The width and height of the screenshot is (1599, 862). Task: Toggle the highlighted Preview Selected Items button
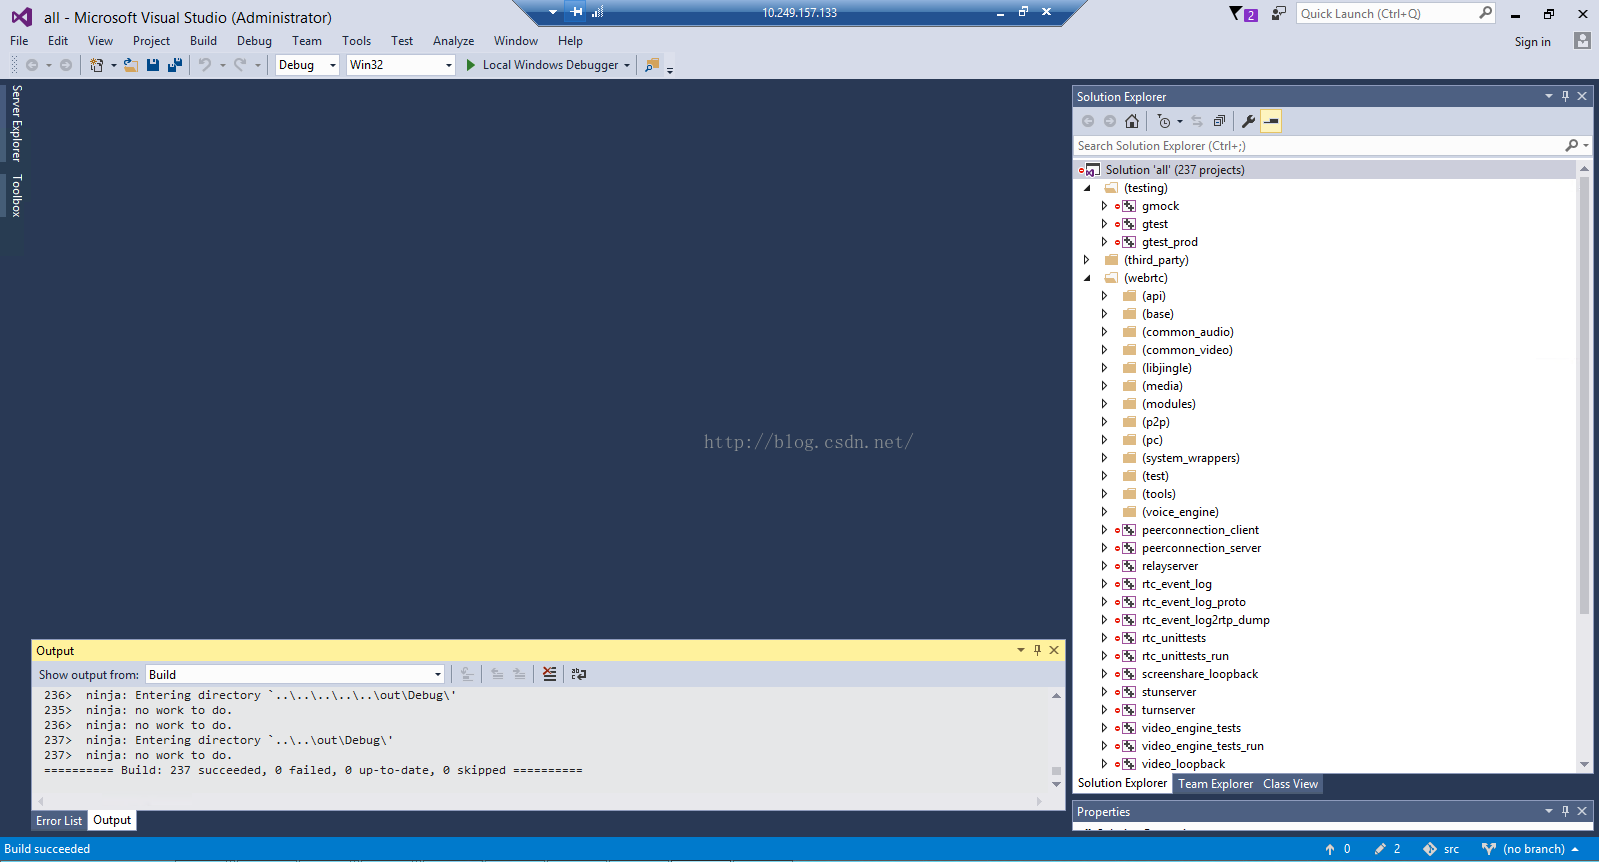coord(1271,121)
